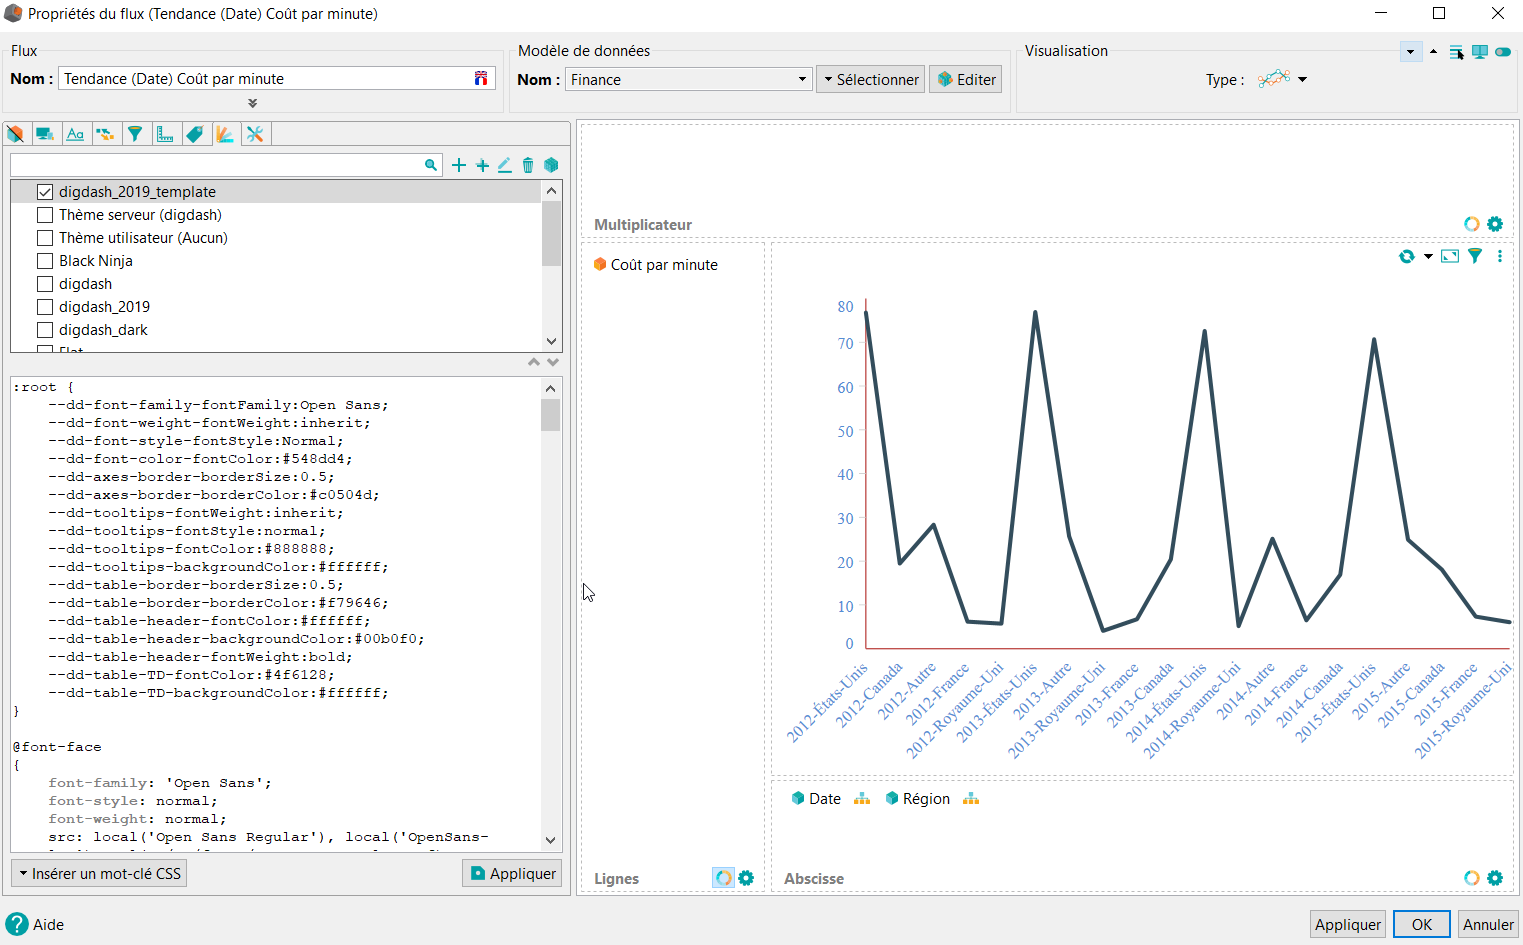This screenshot has width=1523, height=945.
Task: Select the color palette themes tab
Action: coord(225,134)
